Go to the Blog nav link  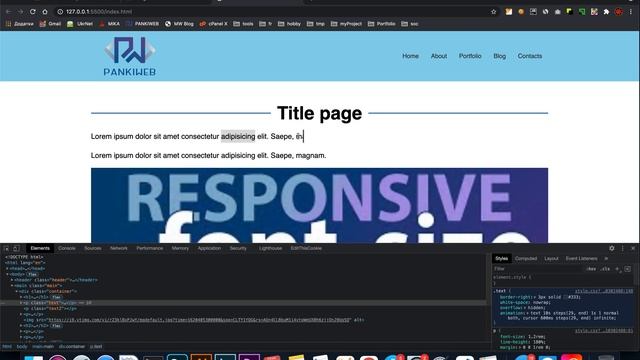click(499, 56)
